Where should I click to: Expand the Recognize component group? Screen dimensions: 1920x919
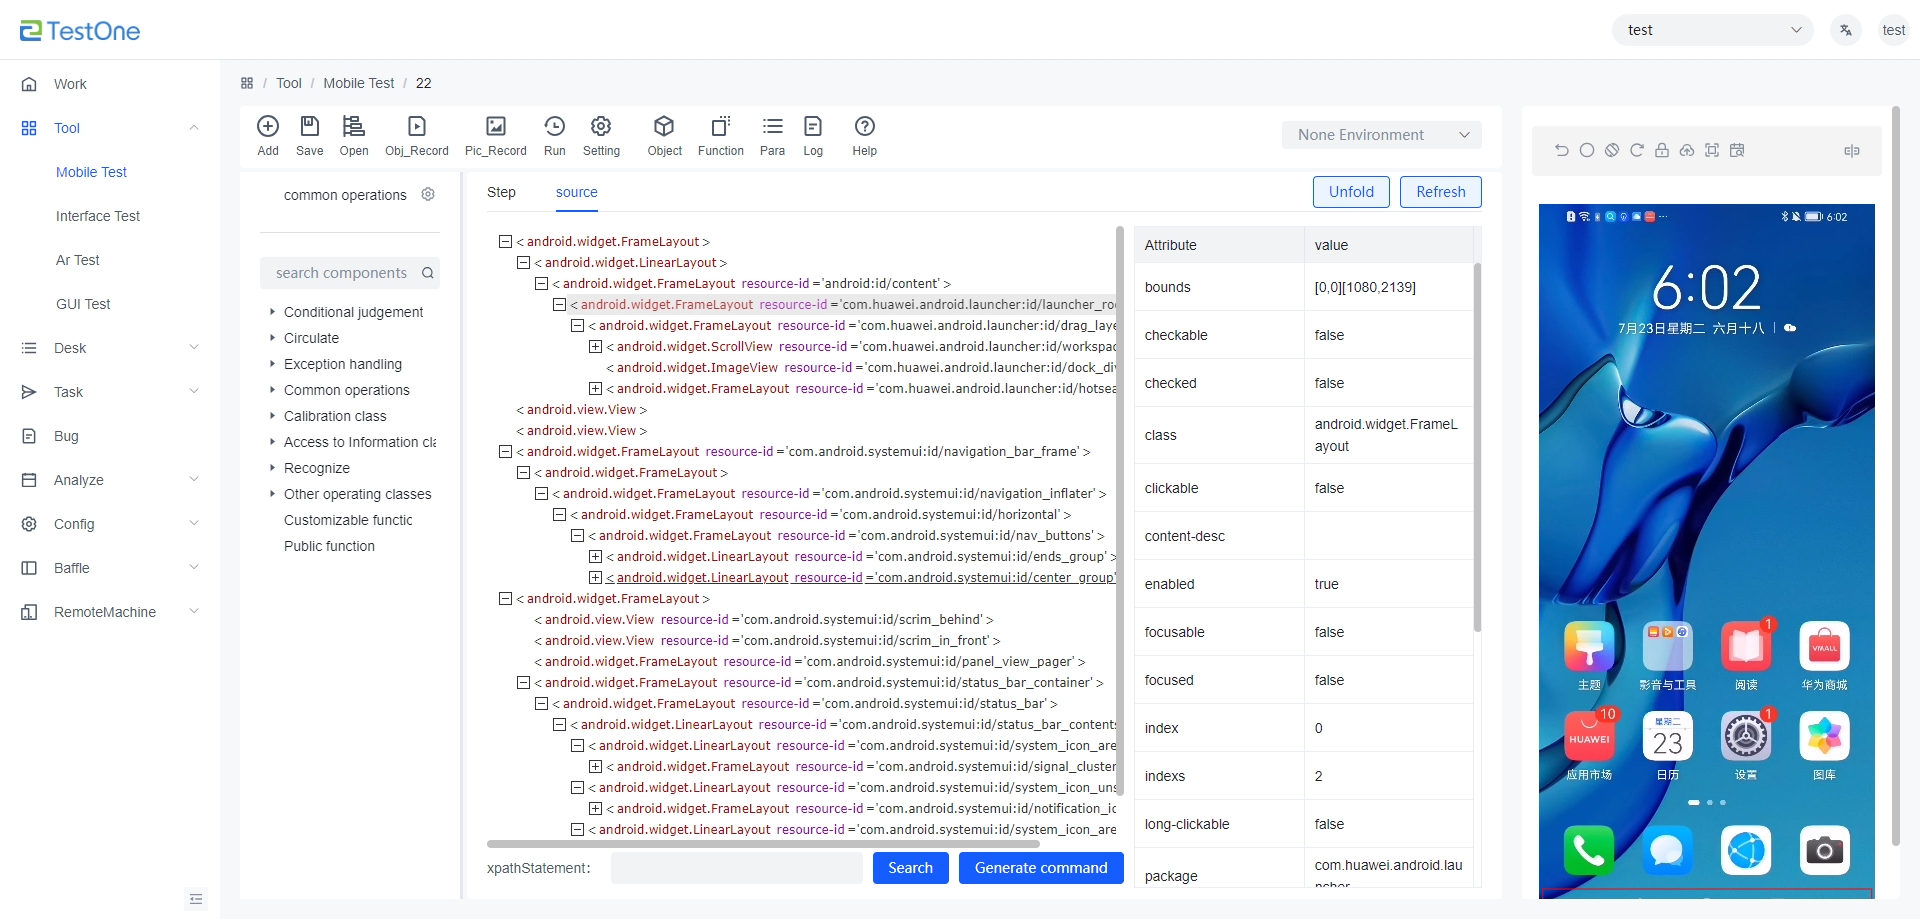tap(272, 468)
